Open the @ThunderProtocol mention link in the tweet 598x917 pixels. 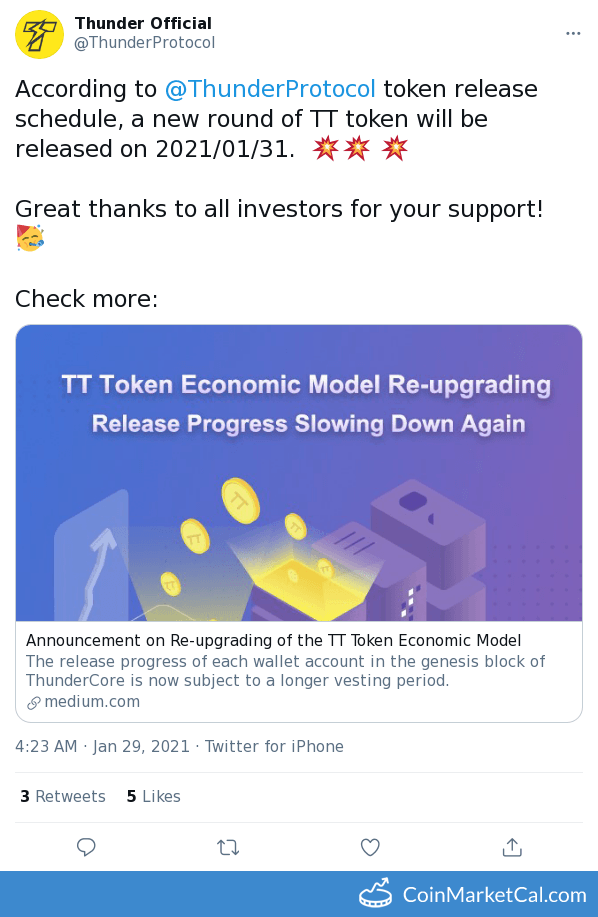(x=270, y=89)
